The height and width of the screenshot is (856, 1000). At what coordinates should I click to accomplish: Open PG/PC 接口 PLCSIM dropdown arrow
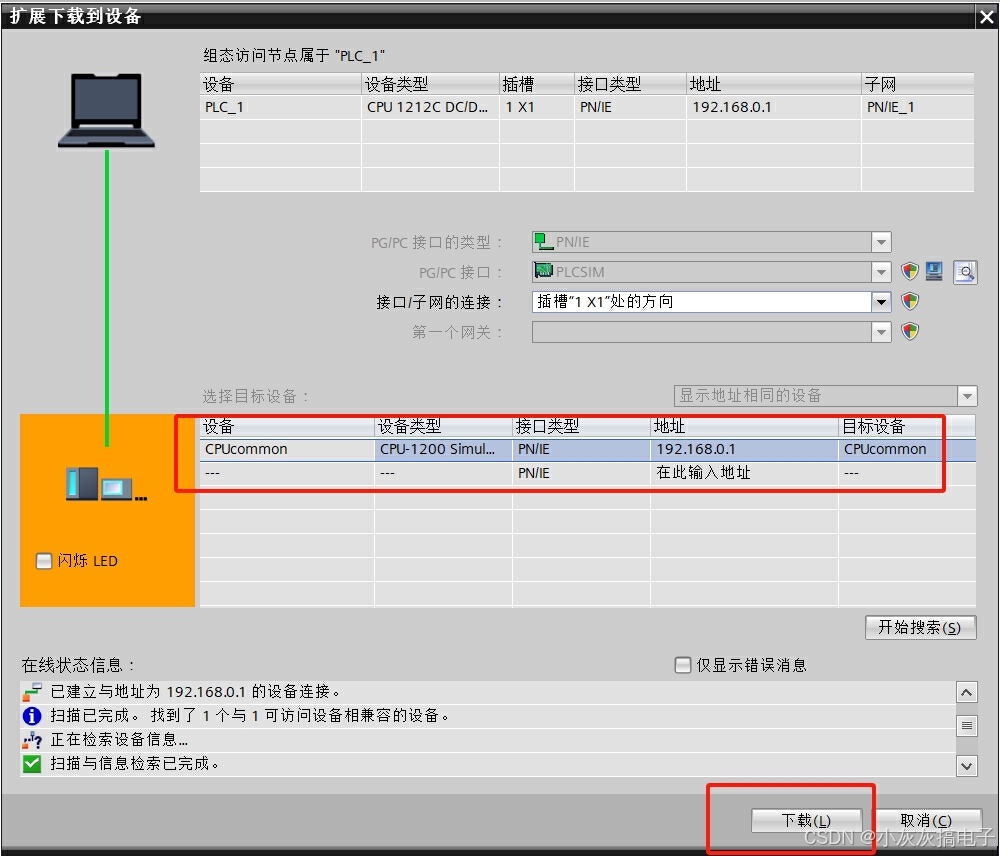(881, 272)
